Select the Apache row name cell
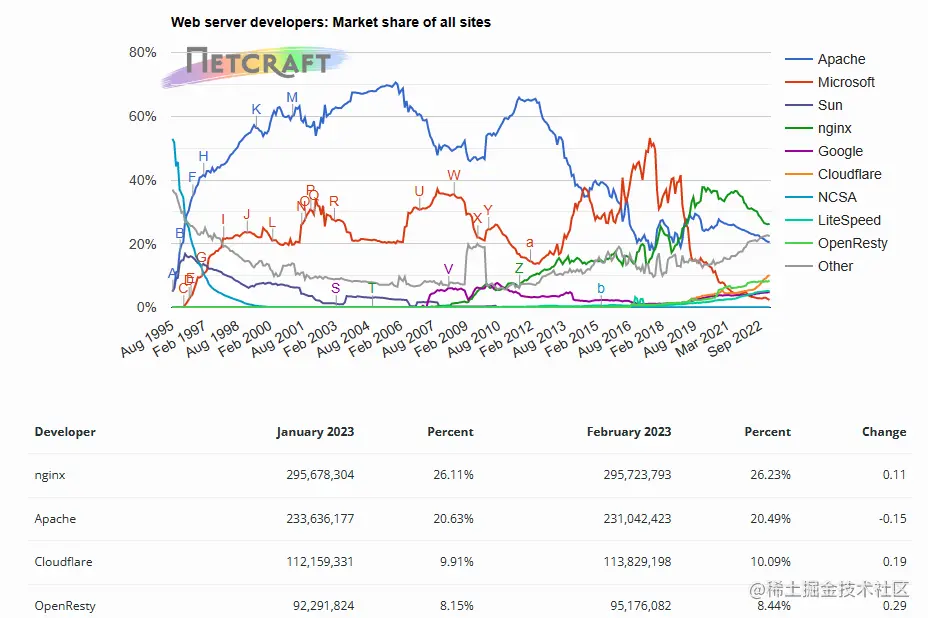This screenshot has width=928, height=618. [x=56, y=519]
